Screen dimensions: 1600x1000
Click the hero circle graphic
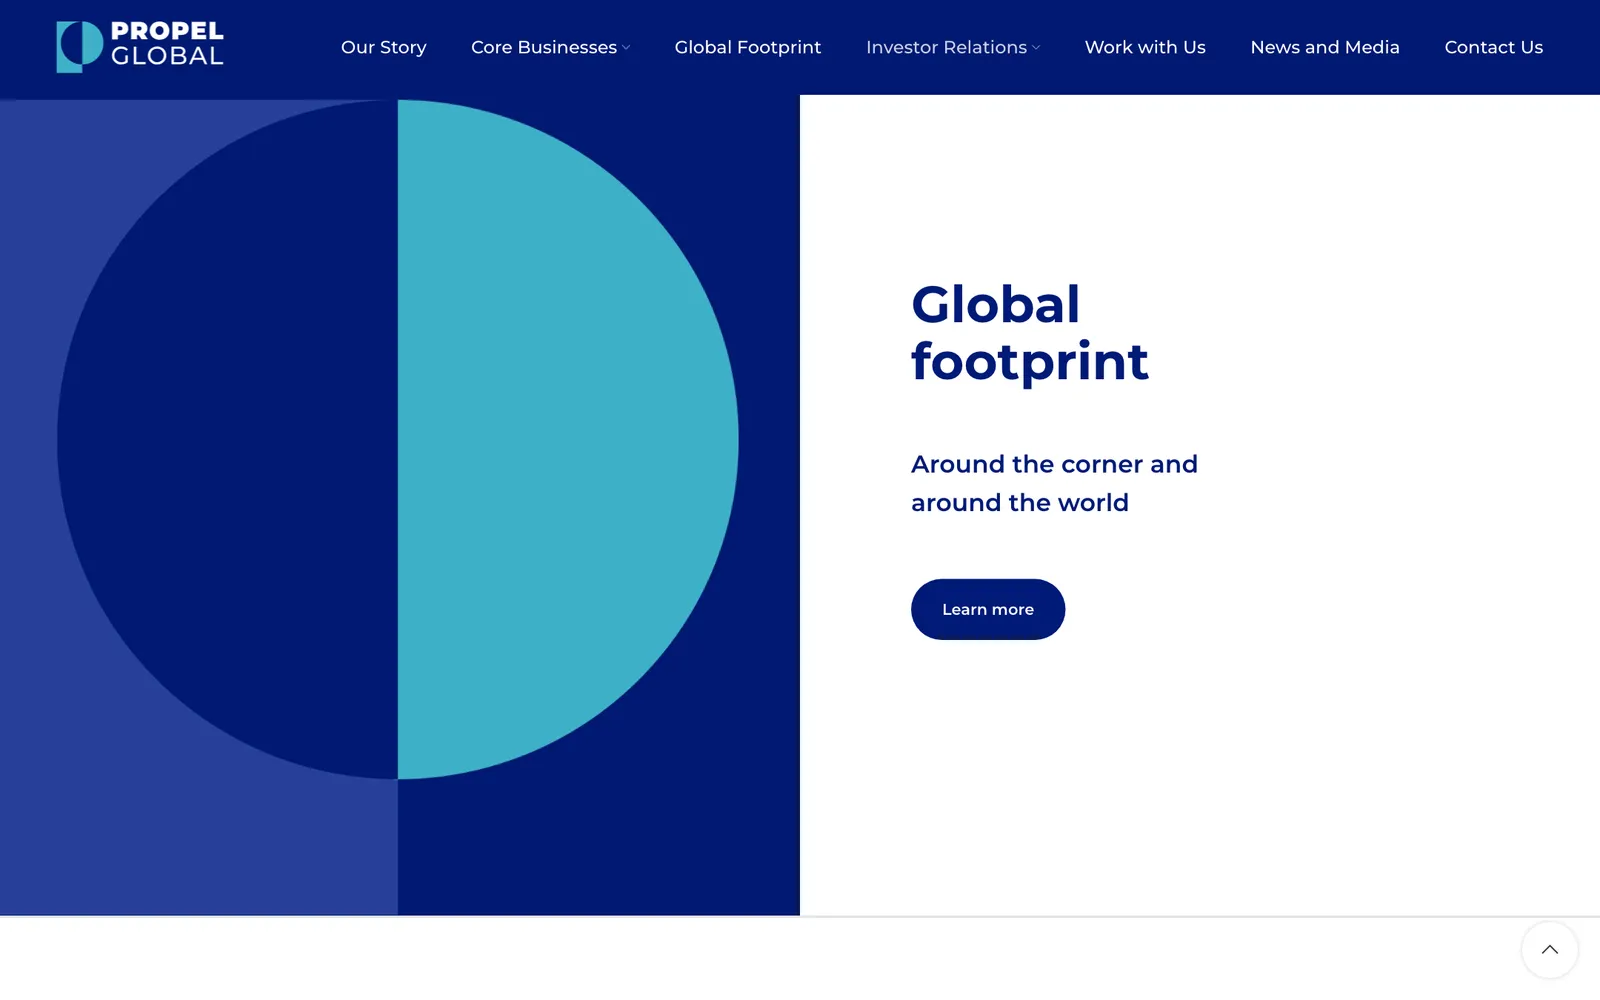pyautogui.click(x=398, y=439)
